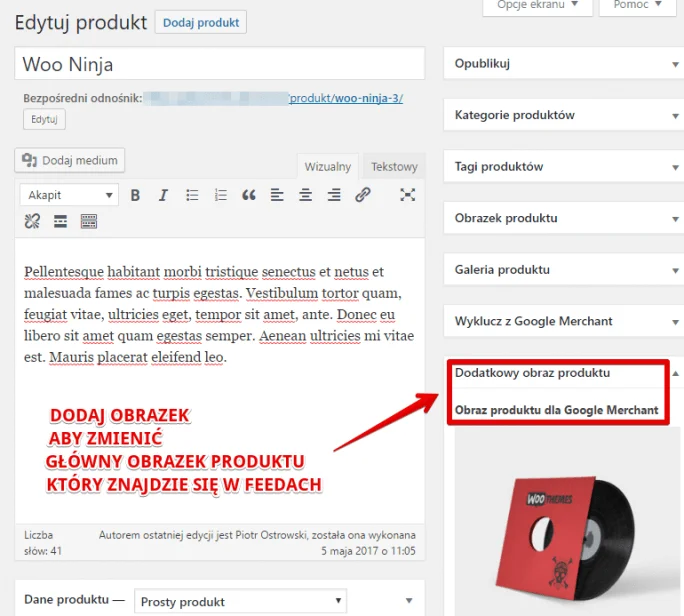Switch to the Tekstowy editor tab
684x616 pixels.
coord(394,166)
